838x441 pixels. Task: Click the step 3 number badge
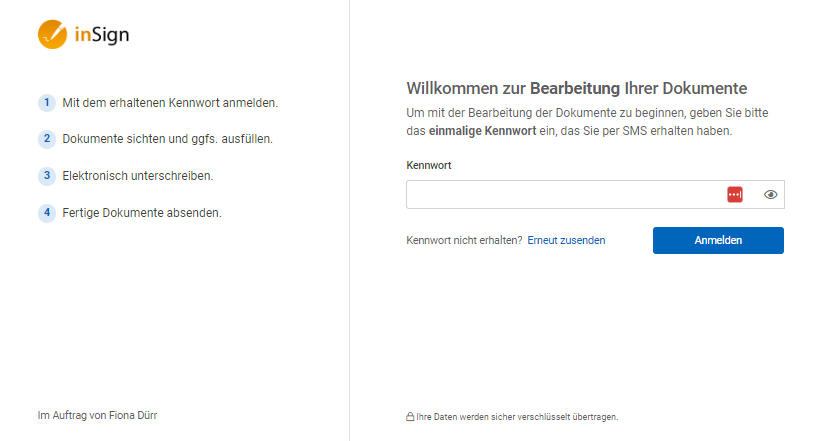(47, 176)
